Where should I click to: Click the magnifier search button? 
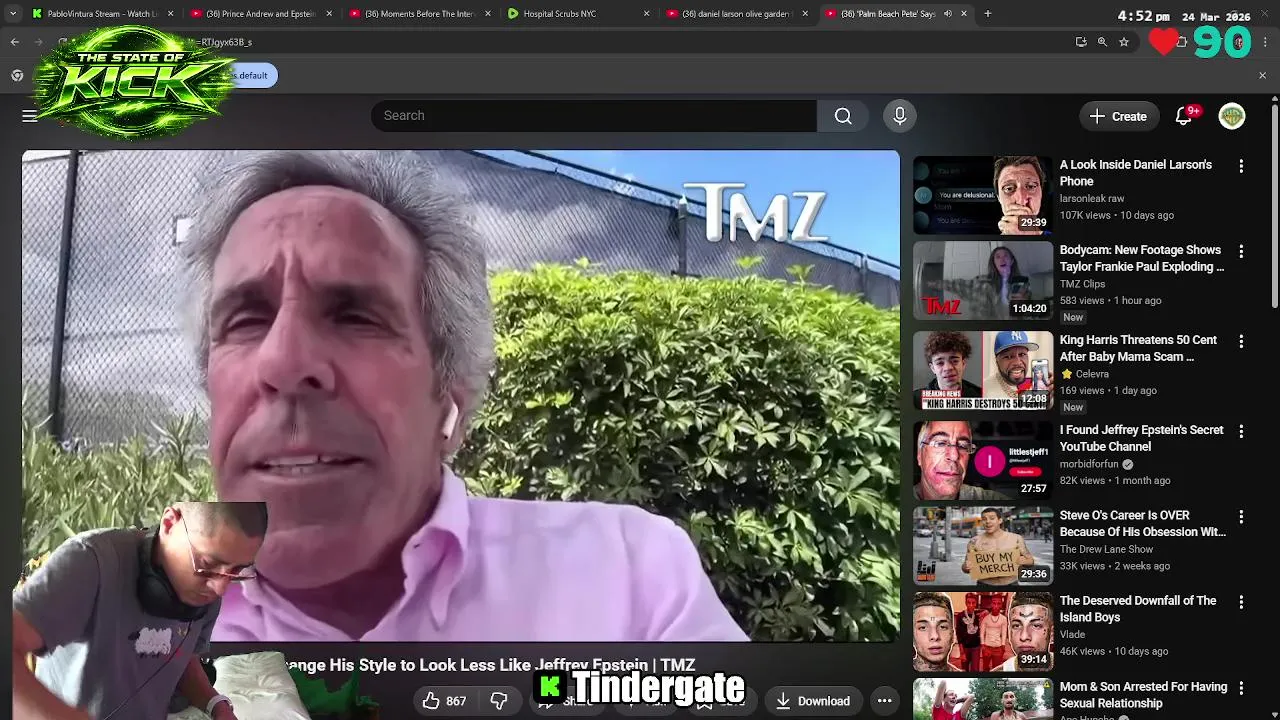coord(843,116)
